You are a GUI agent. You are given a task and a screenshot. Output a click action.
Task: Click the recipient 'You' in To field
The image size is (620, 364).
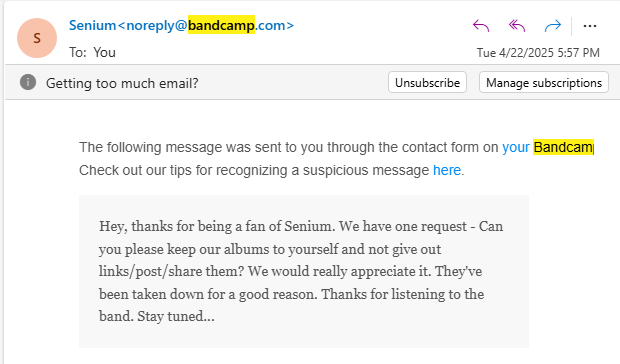pos(104,52)
